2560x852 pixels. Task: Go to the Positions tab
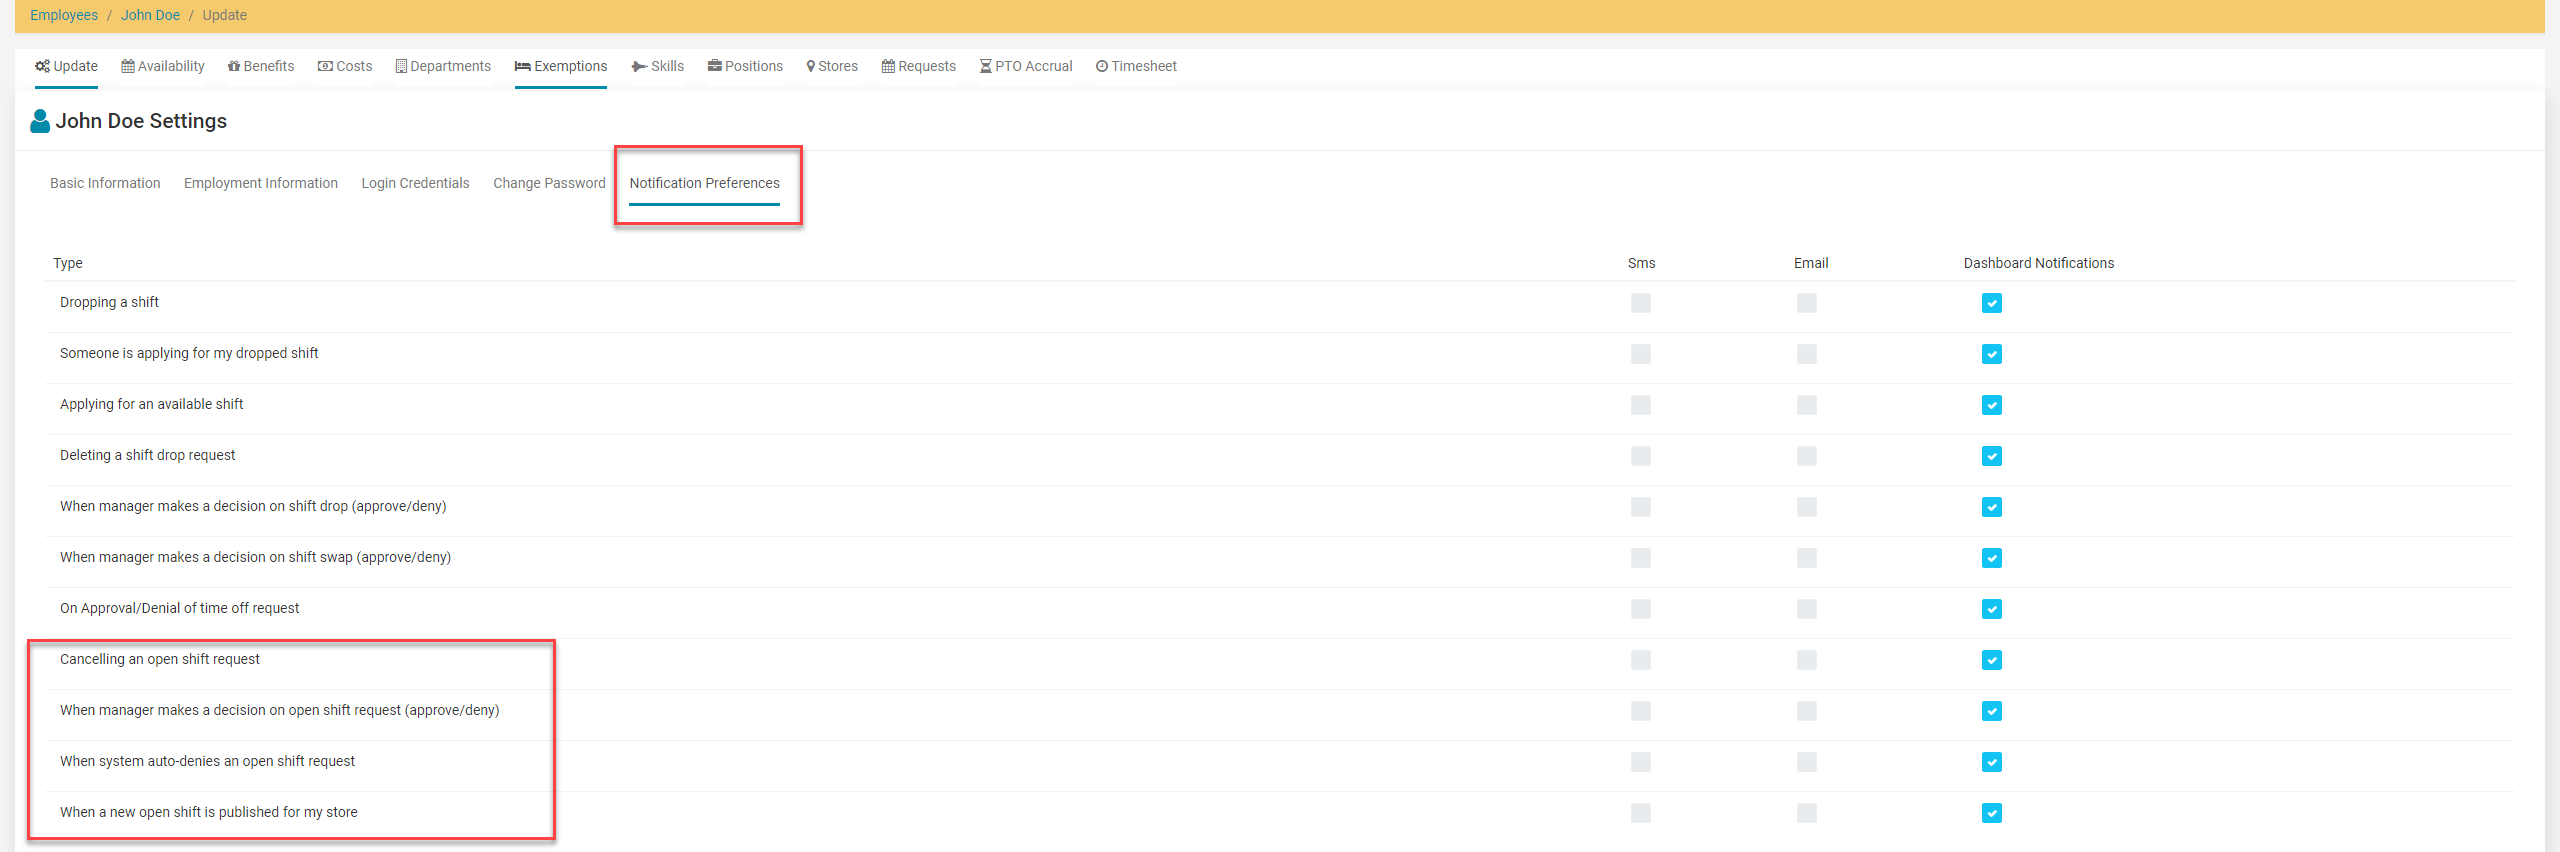pyautogui.click(x=745, y=66)
